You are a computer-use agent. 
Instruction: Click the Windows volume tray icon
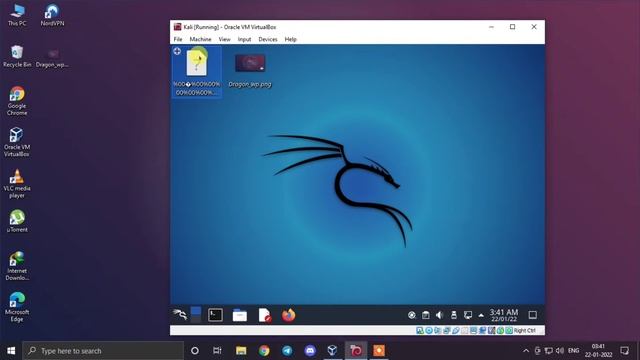[560, 351]
